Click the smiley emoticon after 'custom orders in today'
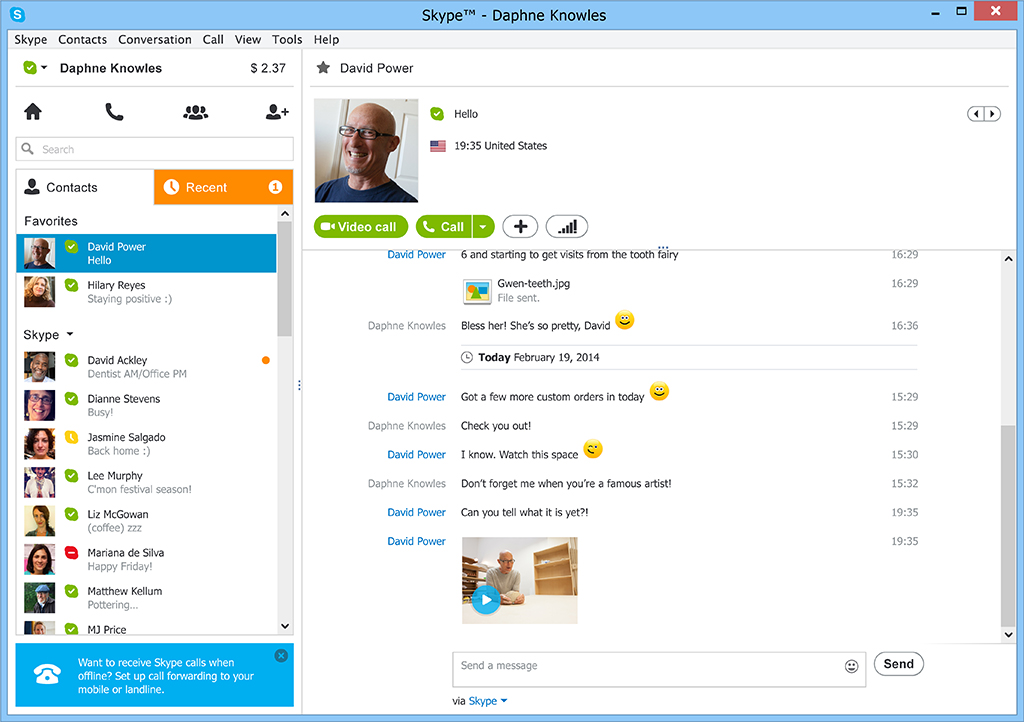The image size is (1024, 722). (660, 391)
